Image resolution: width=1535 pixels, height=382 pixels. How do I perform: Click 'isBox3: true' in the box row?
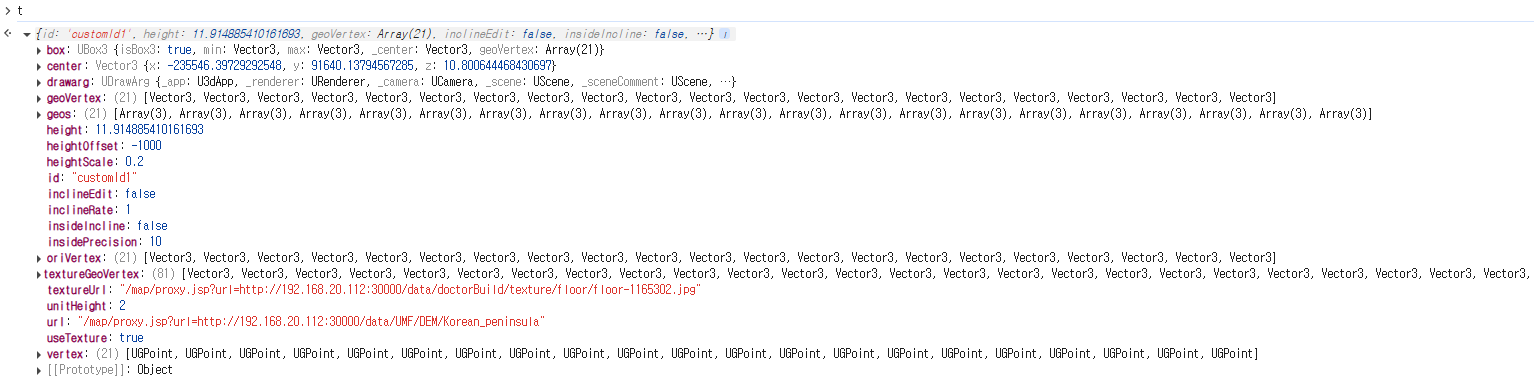[x=156, y=50]
